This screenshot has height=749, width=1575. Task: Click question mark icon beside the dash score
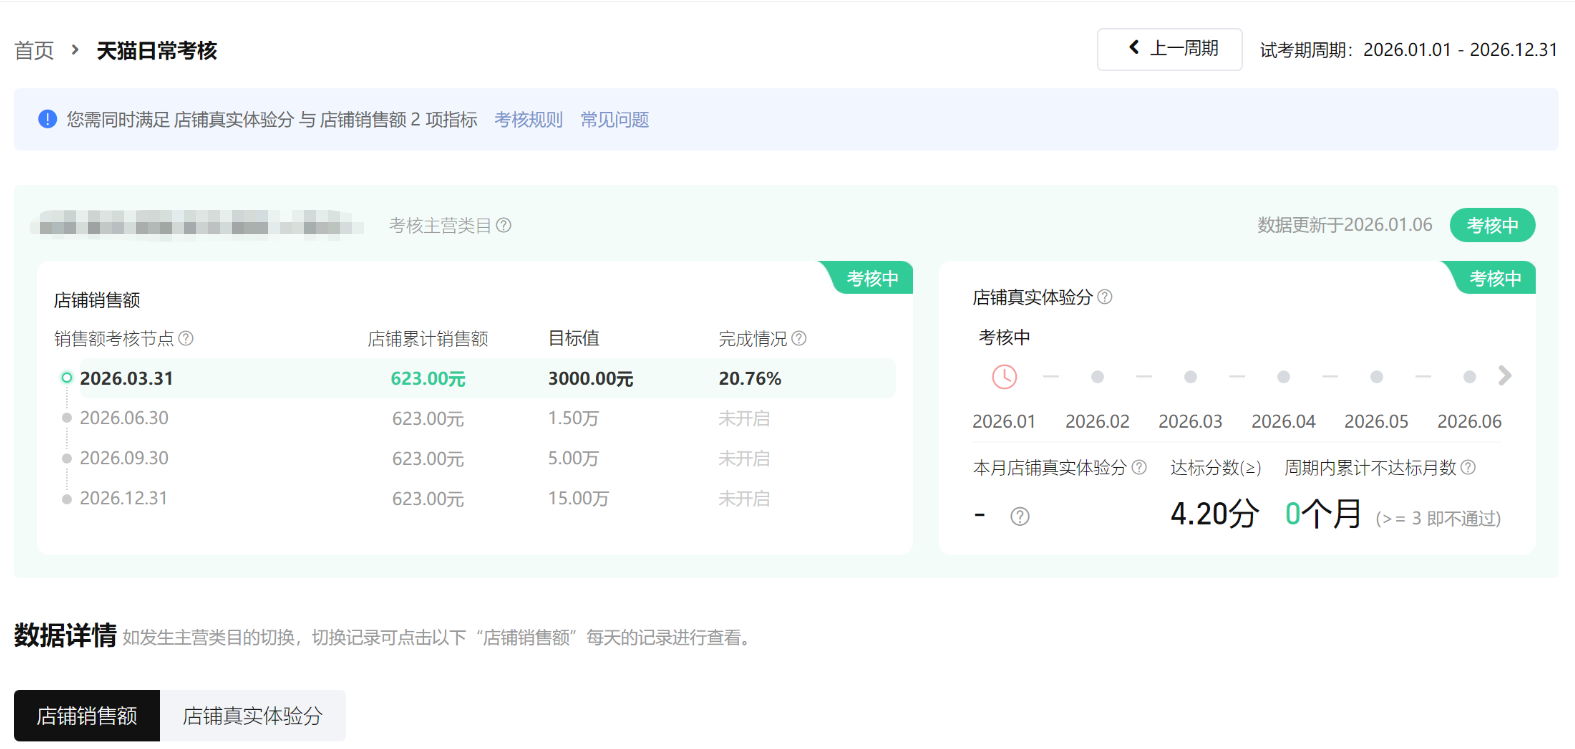1020,516
